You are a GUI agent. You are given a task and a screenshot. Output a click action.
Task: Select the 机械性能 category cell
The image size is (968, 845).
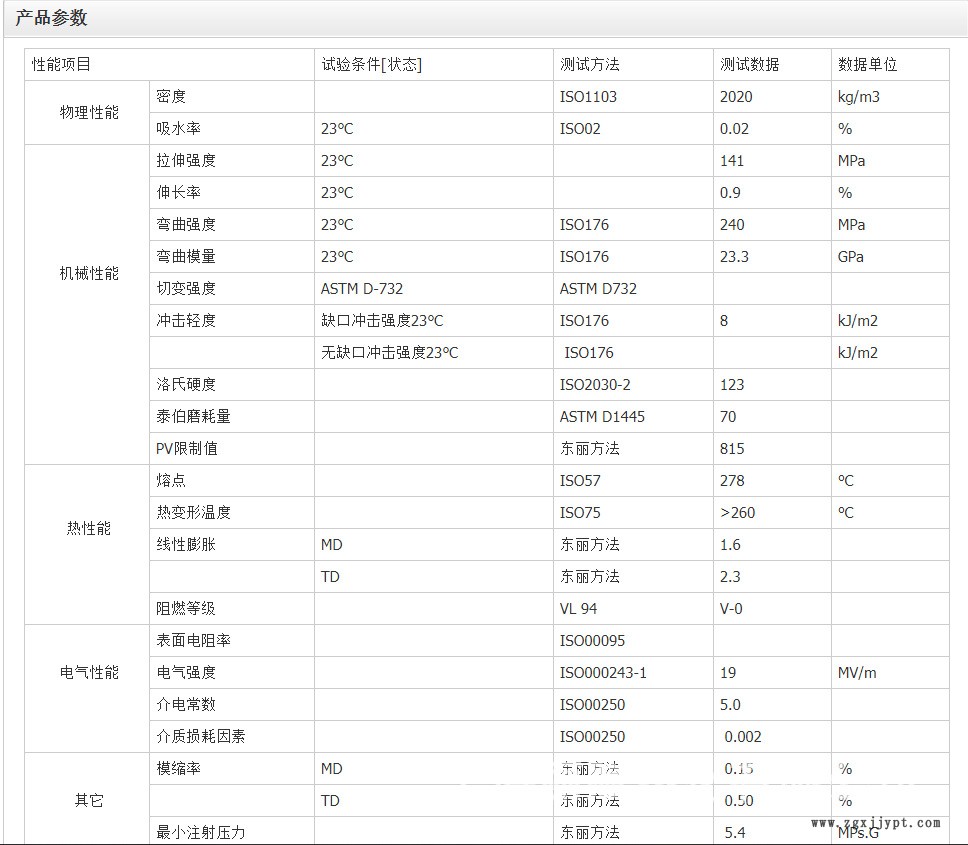(x=88, y=273)
